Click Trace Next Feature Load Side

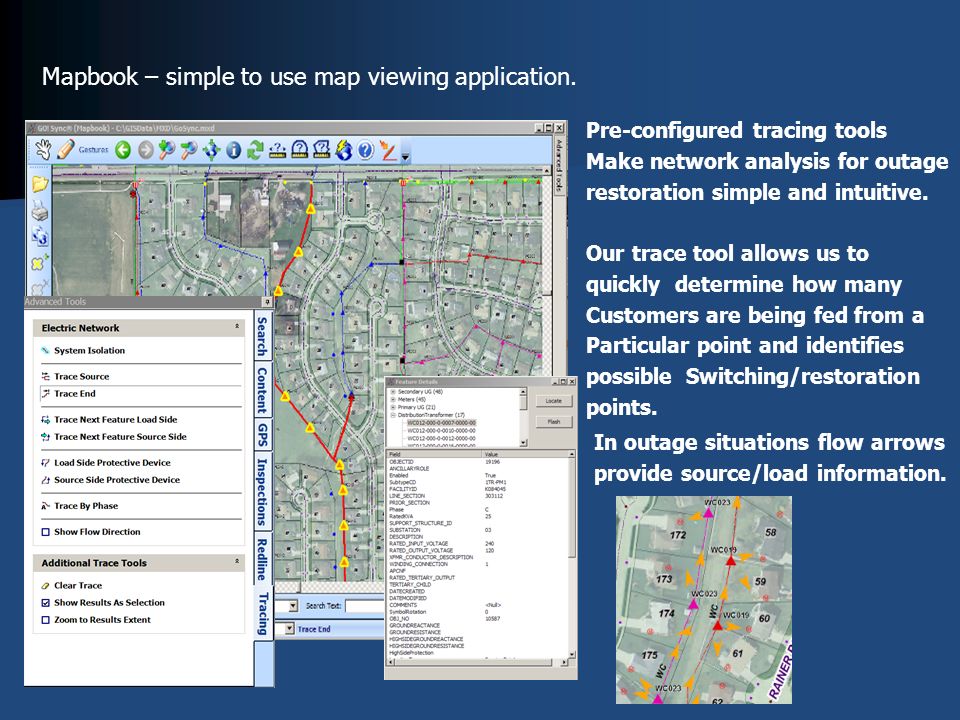point(109,419)
